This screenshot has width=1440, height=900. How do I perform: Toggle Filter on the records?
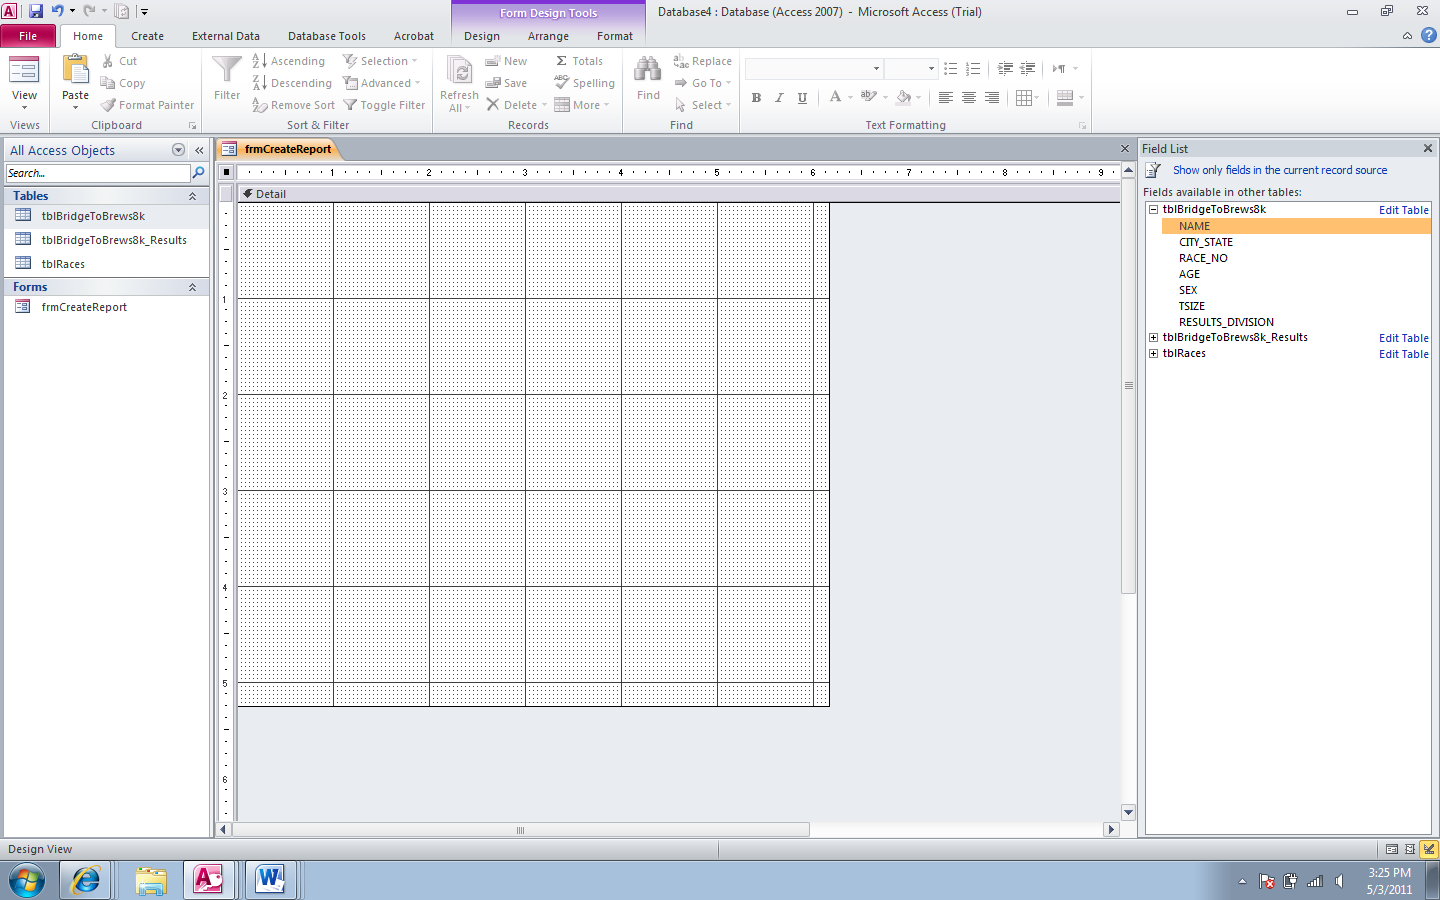384,105
